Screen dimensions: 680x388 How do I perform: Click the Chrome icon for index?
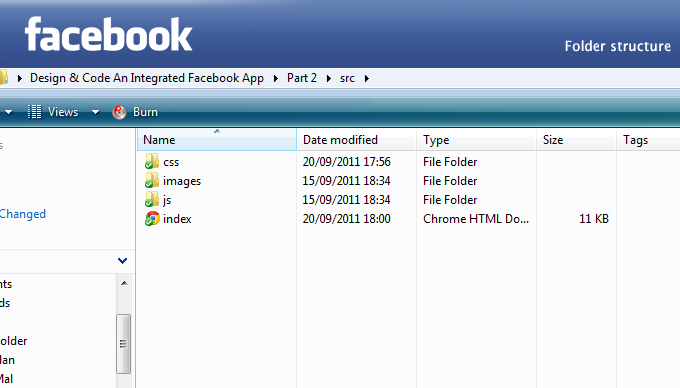pos(152,218)
